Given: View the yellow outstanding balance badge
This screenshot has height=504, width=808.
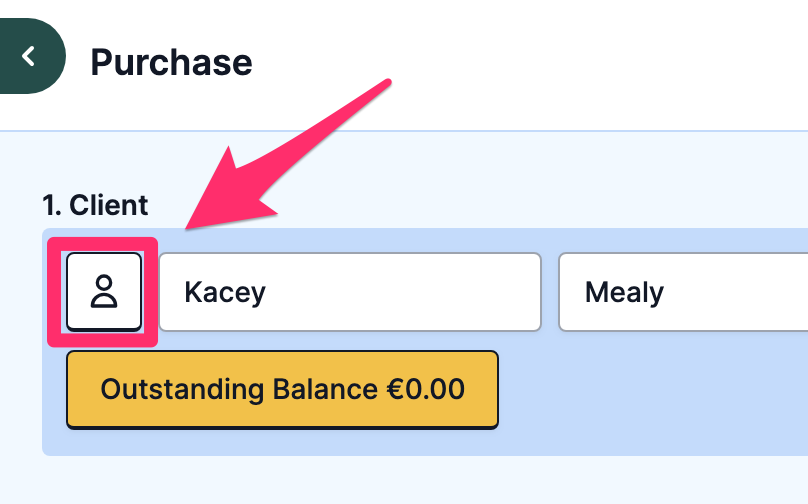Looking at the screenshot, I should tap(282, 390).
